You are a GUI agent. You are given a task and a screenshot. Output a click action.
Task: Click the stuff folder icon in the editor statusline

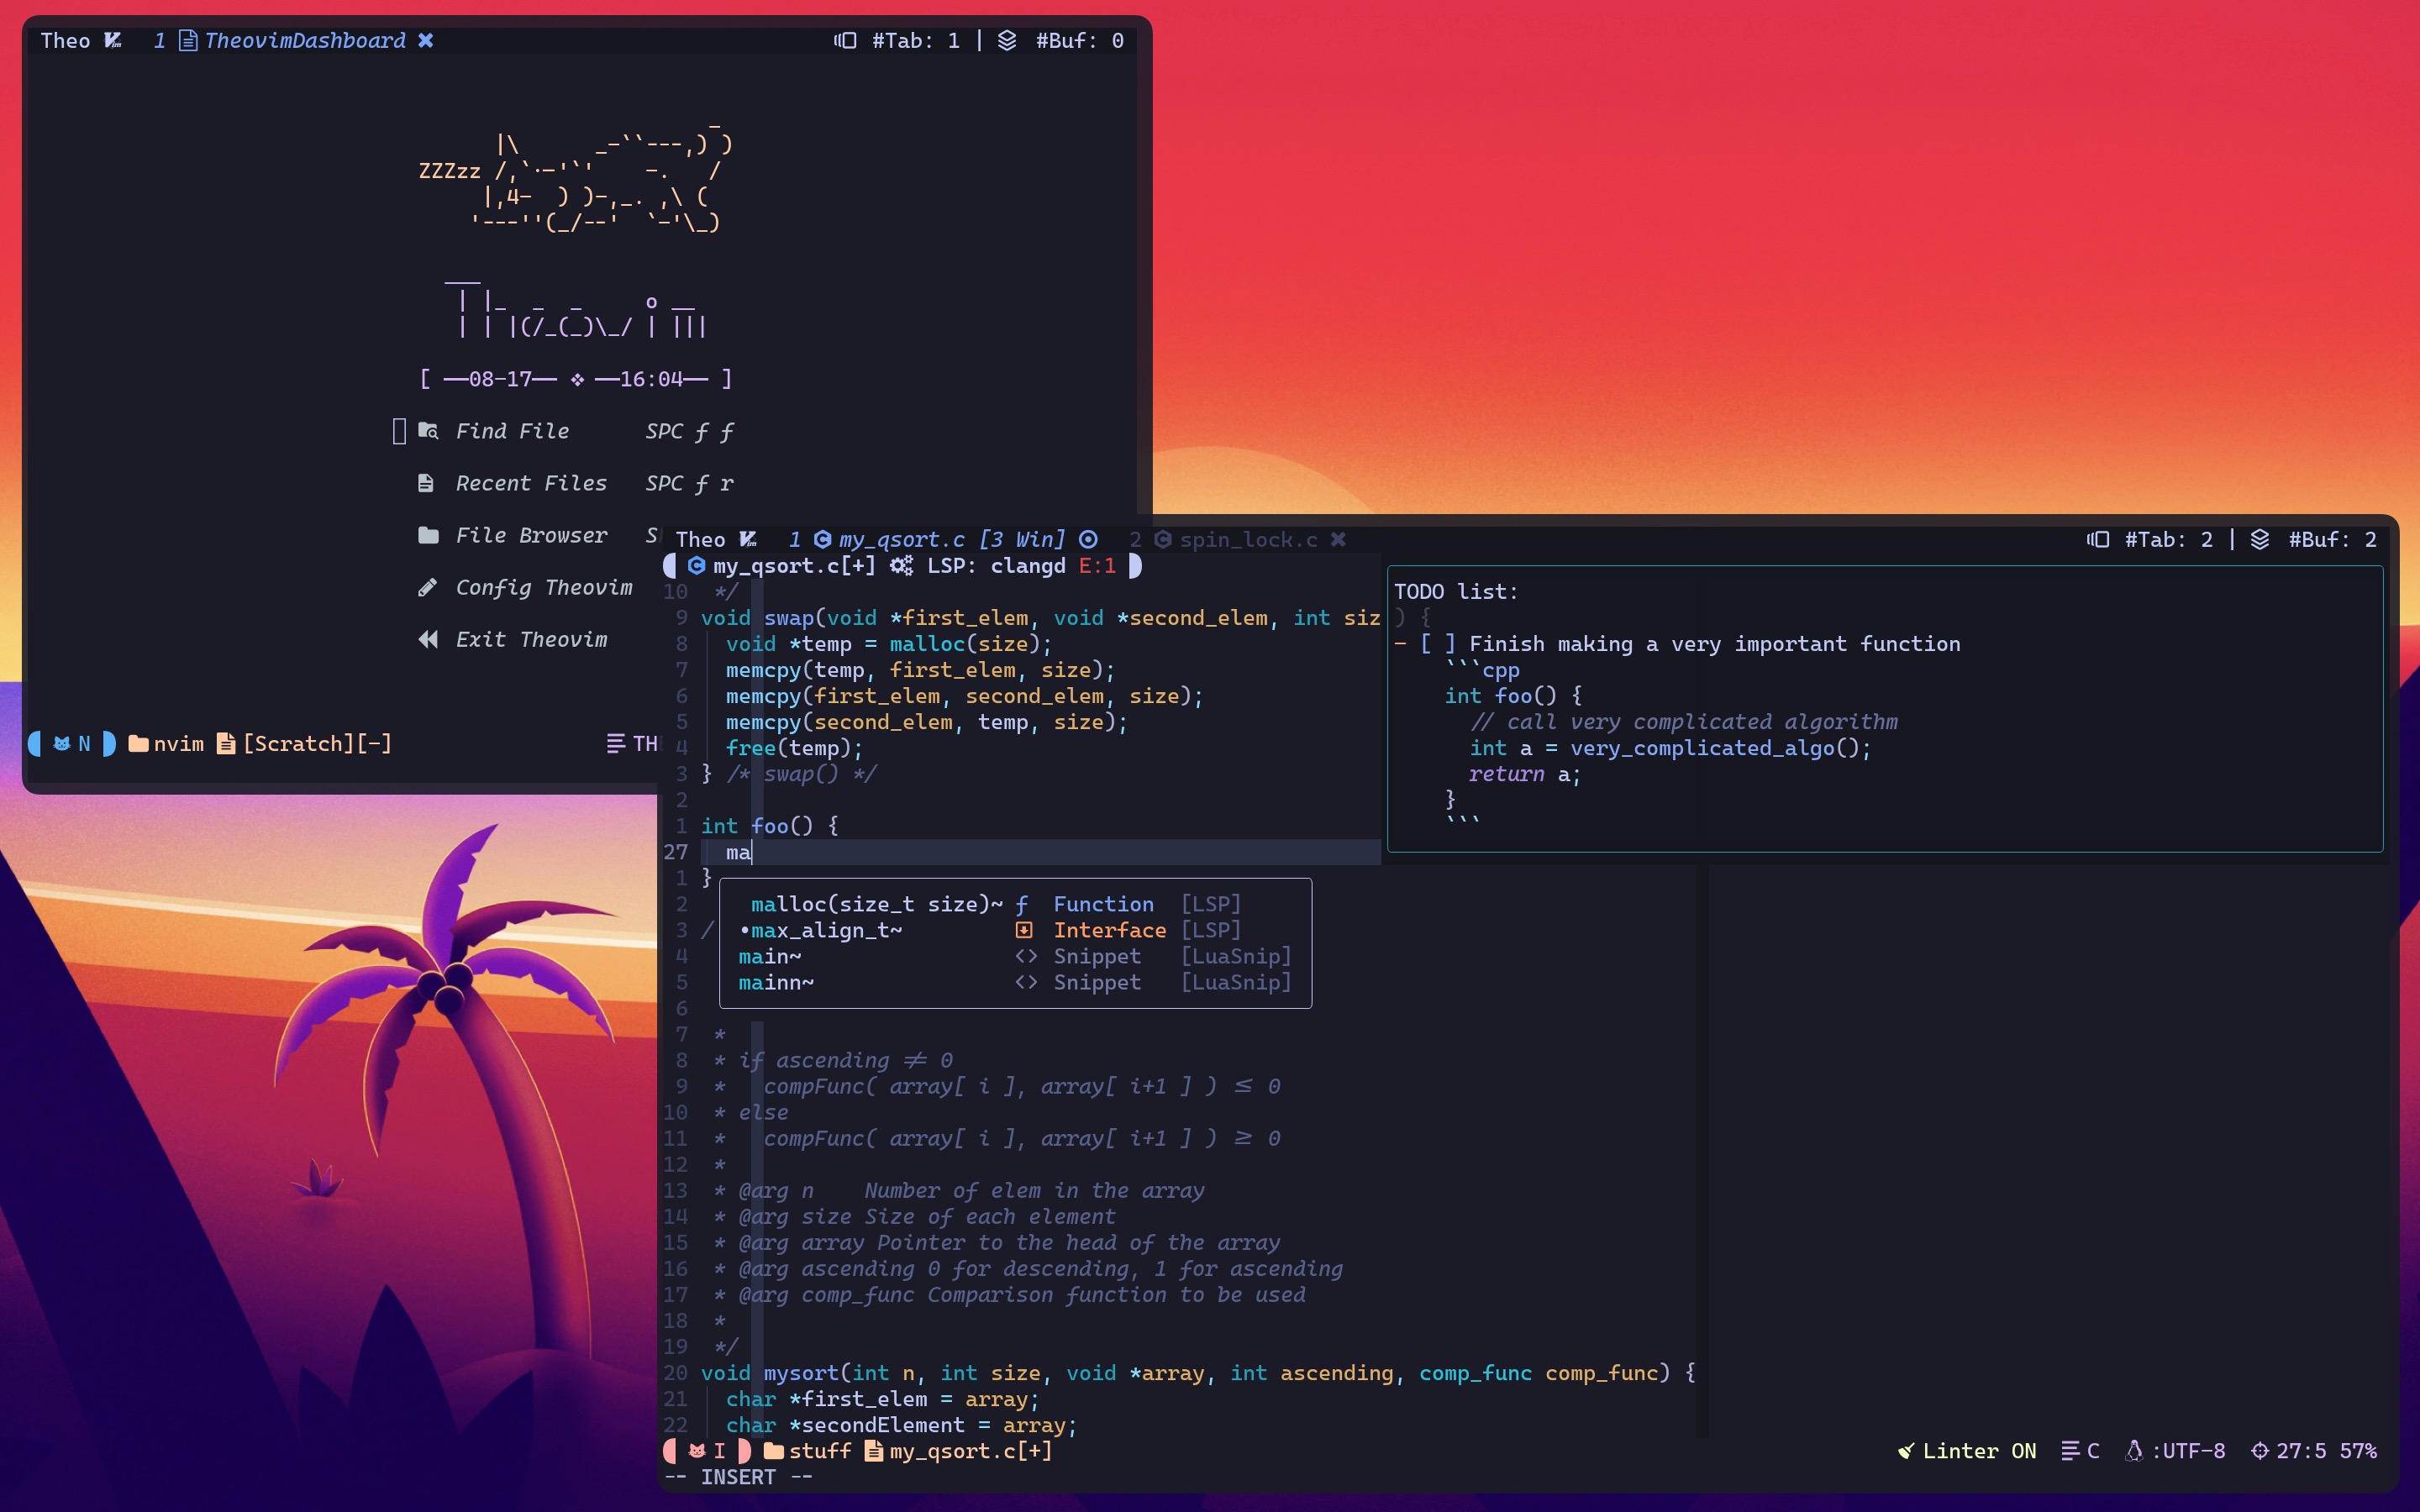[774, 1451]
